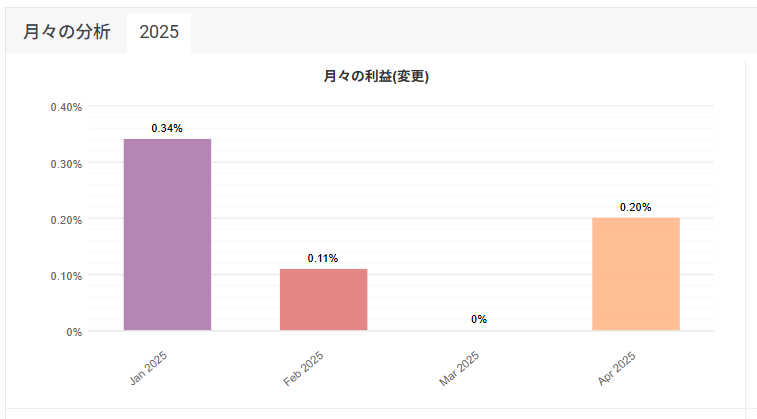The height and width of the screenshot is (419, 757).
Task: Click the 月々の分析 heading tab
Action: pos(67,32)
